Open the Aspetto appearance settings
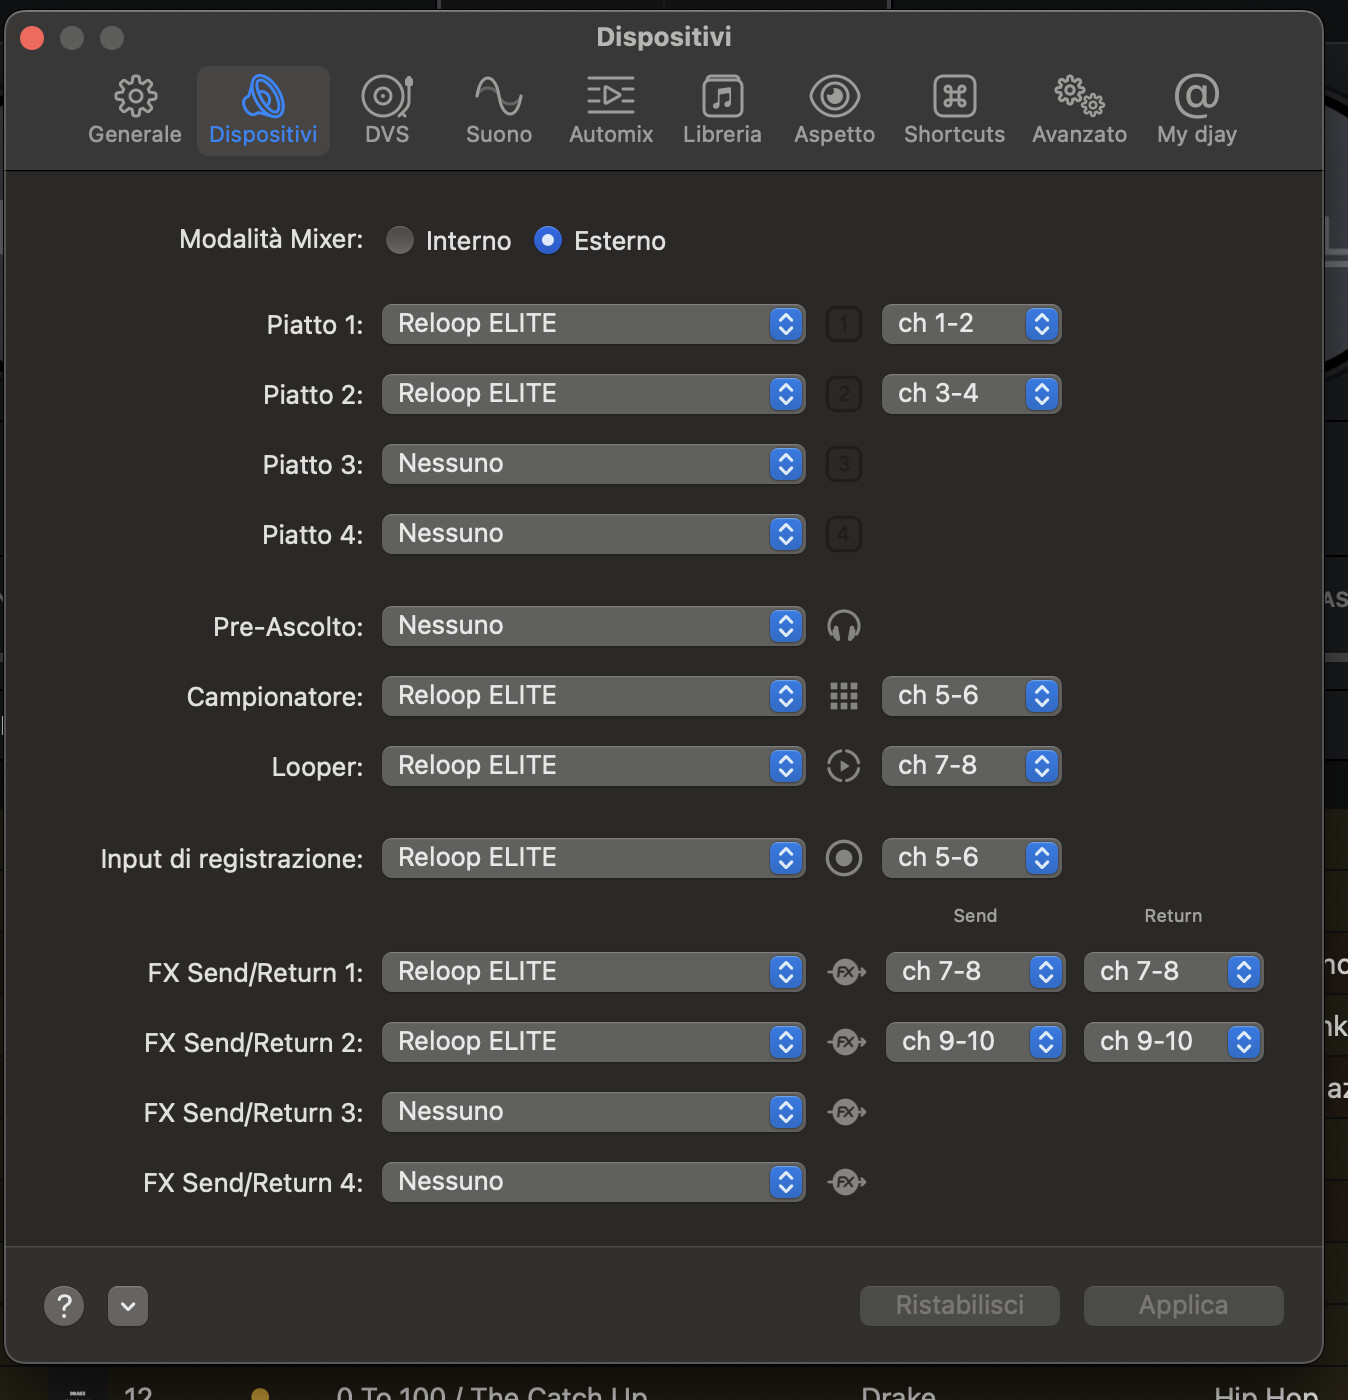The height and width of the screenshot is (1400, 1348). (x=834, y=98)
